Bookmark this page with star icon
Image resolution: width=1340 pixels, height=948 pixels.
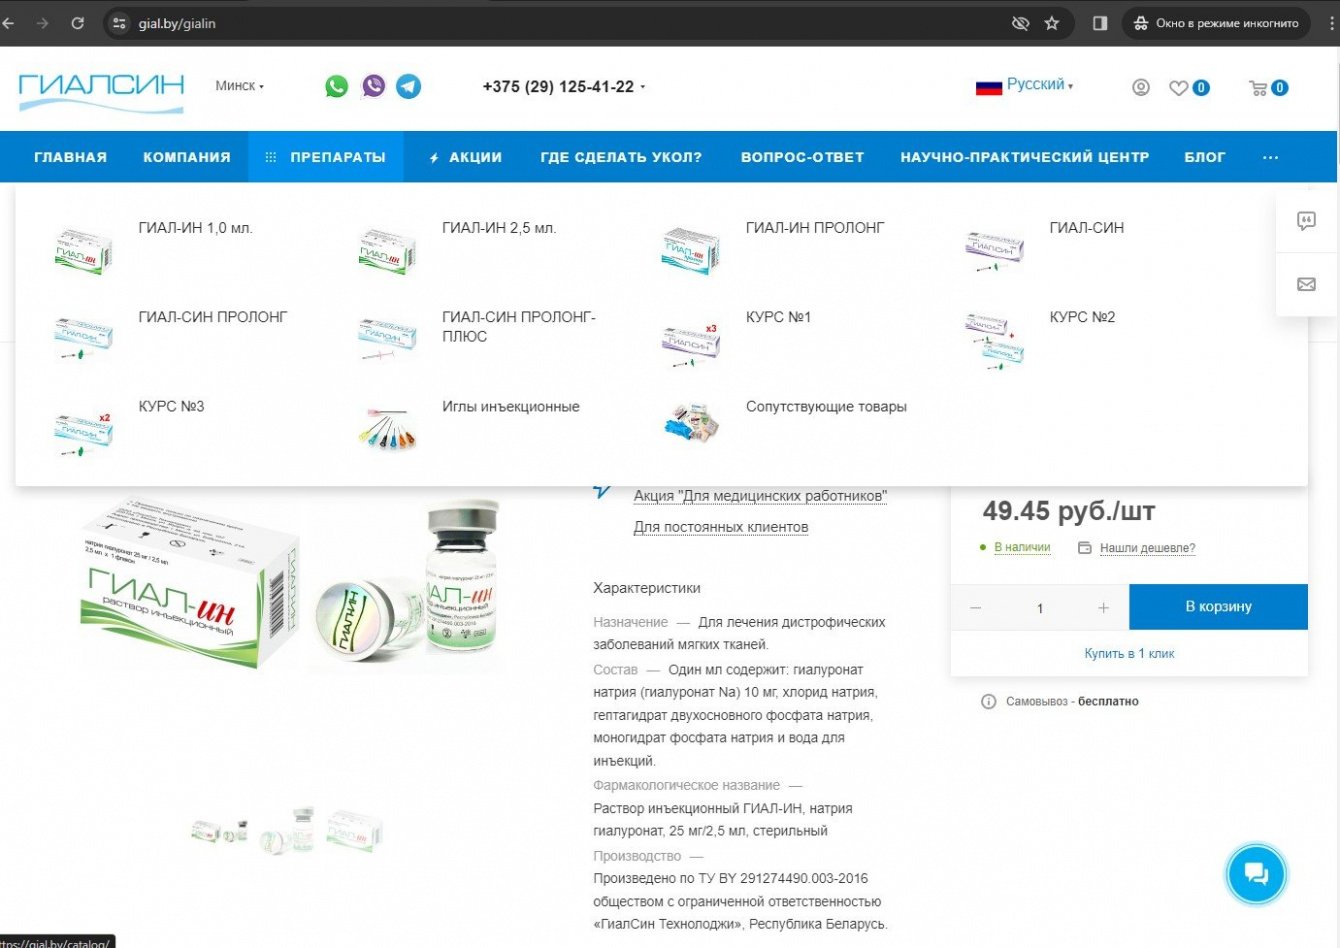(1052, 23)
